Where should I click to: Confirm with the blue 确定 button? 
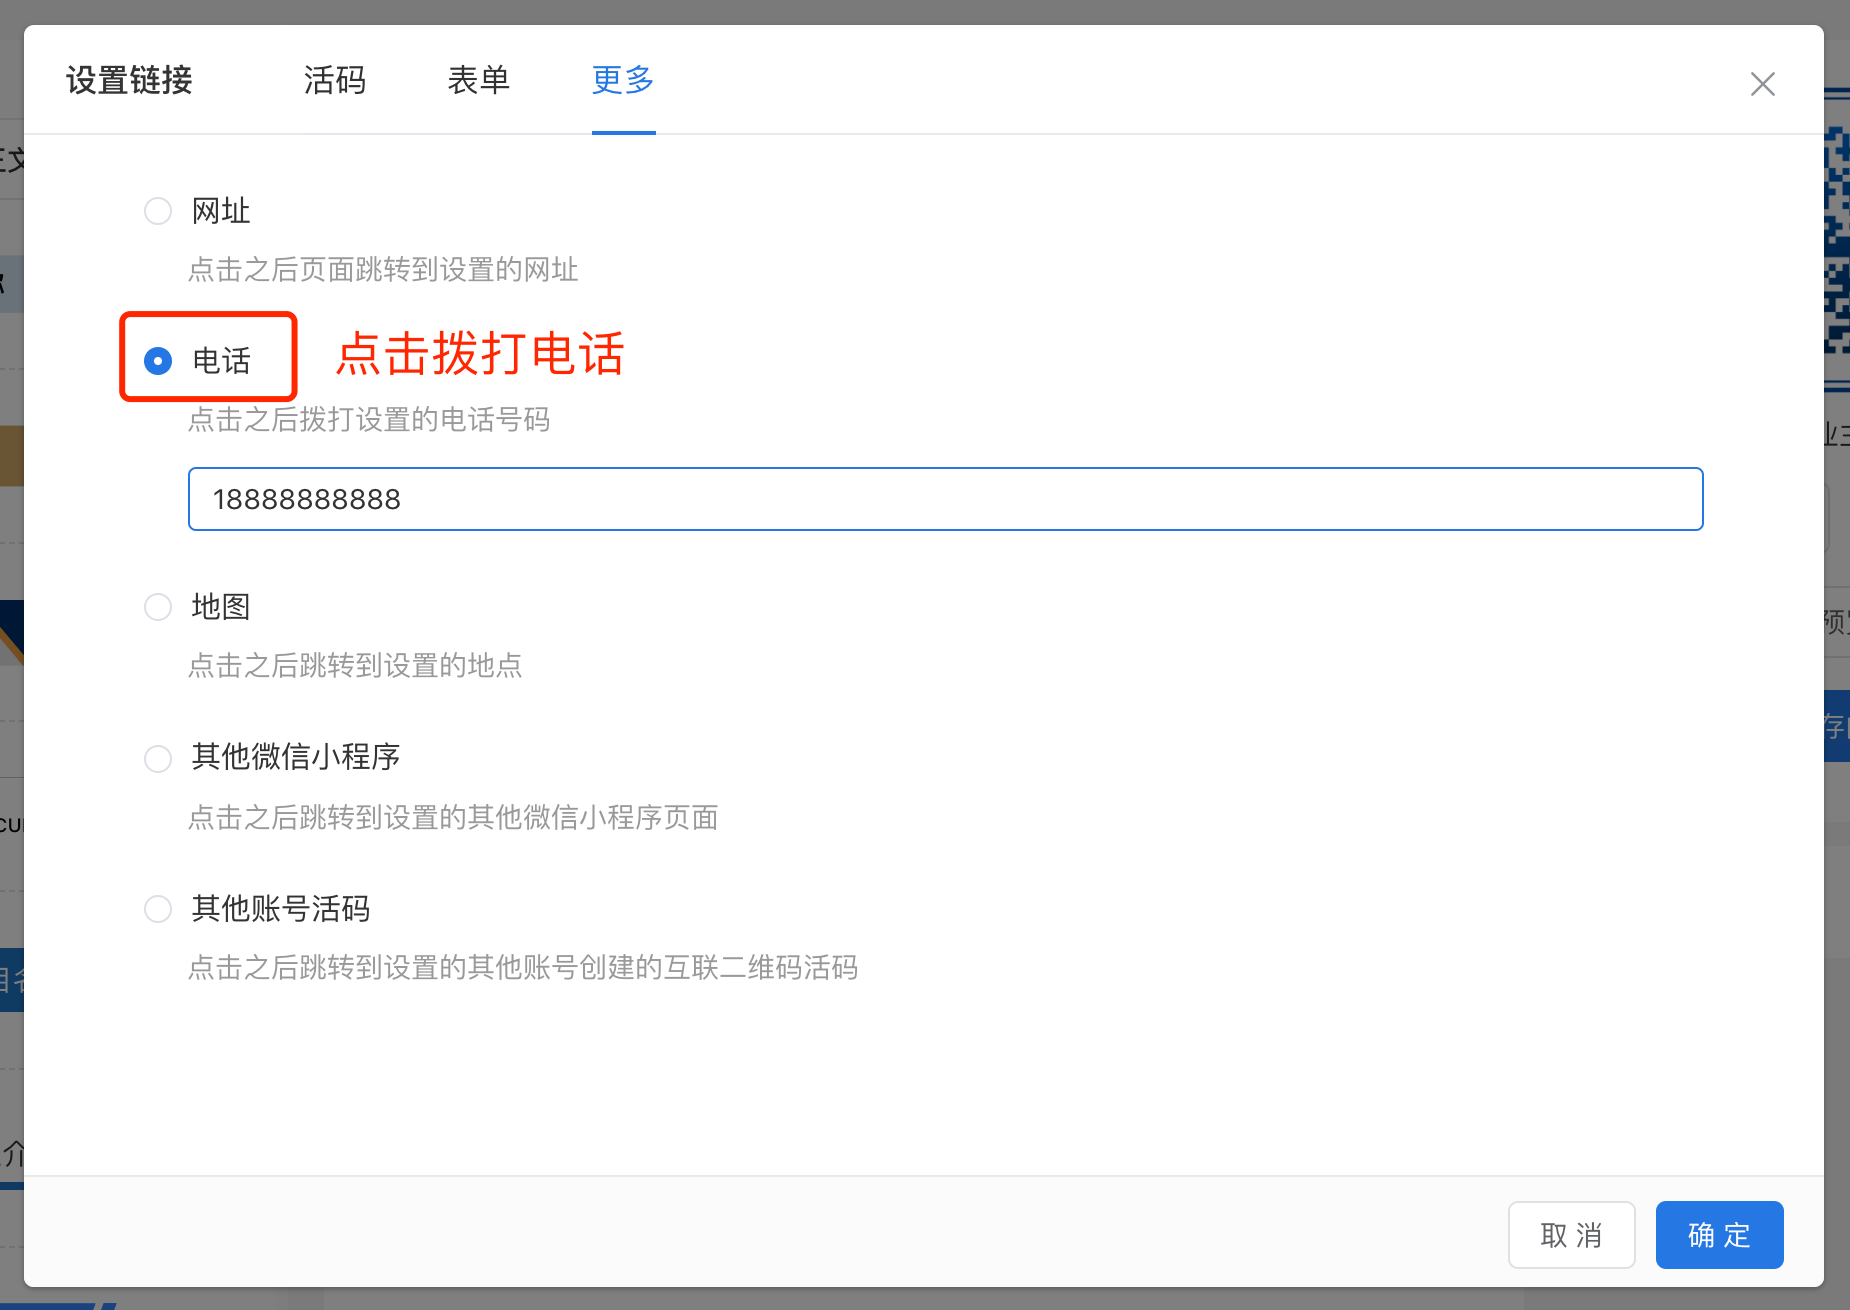coord(1719,1235)
